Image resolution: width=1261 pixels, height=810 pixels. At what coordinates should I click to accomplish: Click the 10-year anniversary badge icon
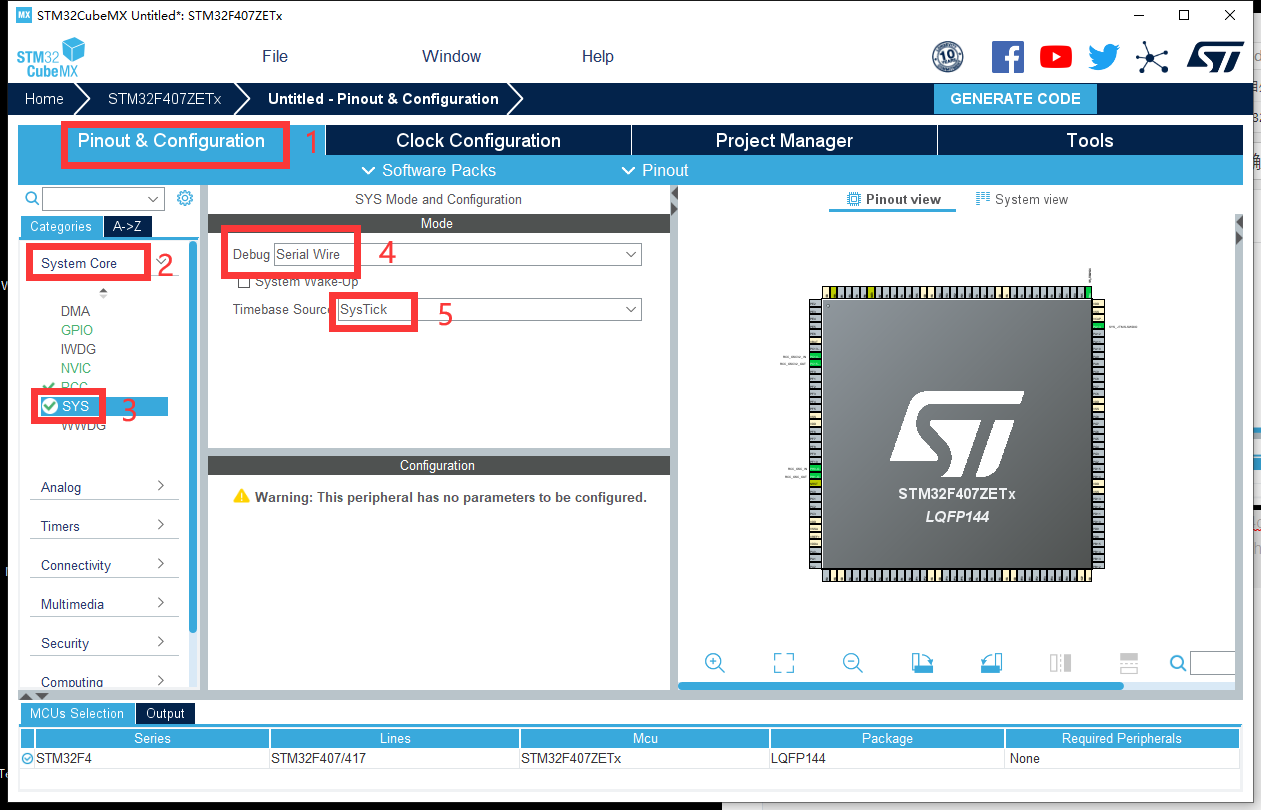coord(947,57)
